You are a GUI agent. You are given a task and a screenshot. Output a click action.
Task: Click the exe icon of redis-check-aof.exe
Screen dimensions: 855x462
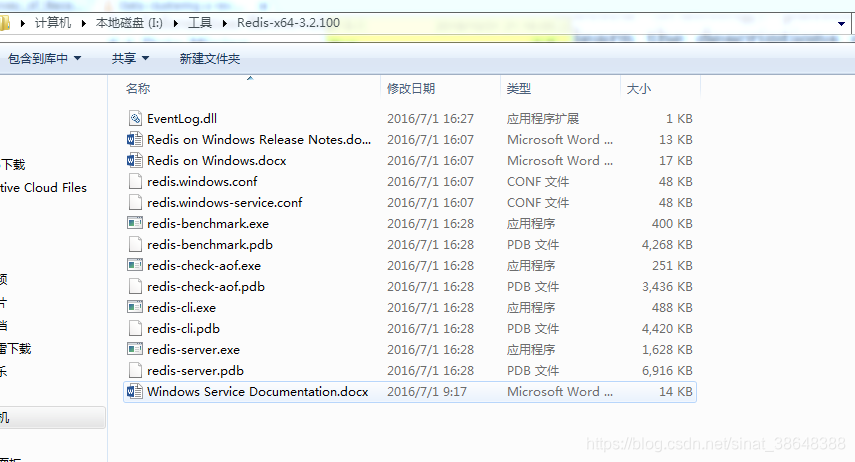click(135, 265)
